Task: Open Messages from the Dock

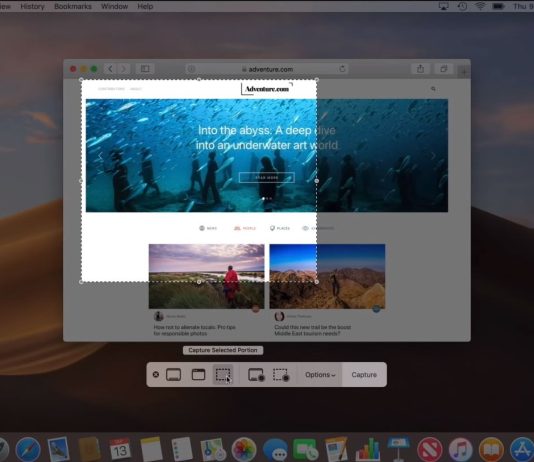Action: pos(275,449)
